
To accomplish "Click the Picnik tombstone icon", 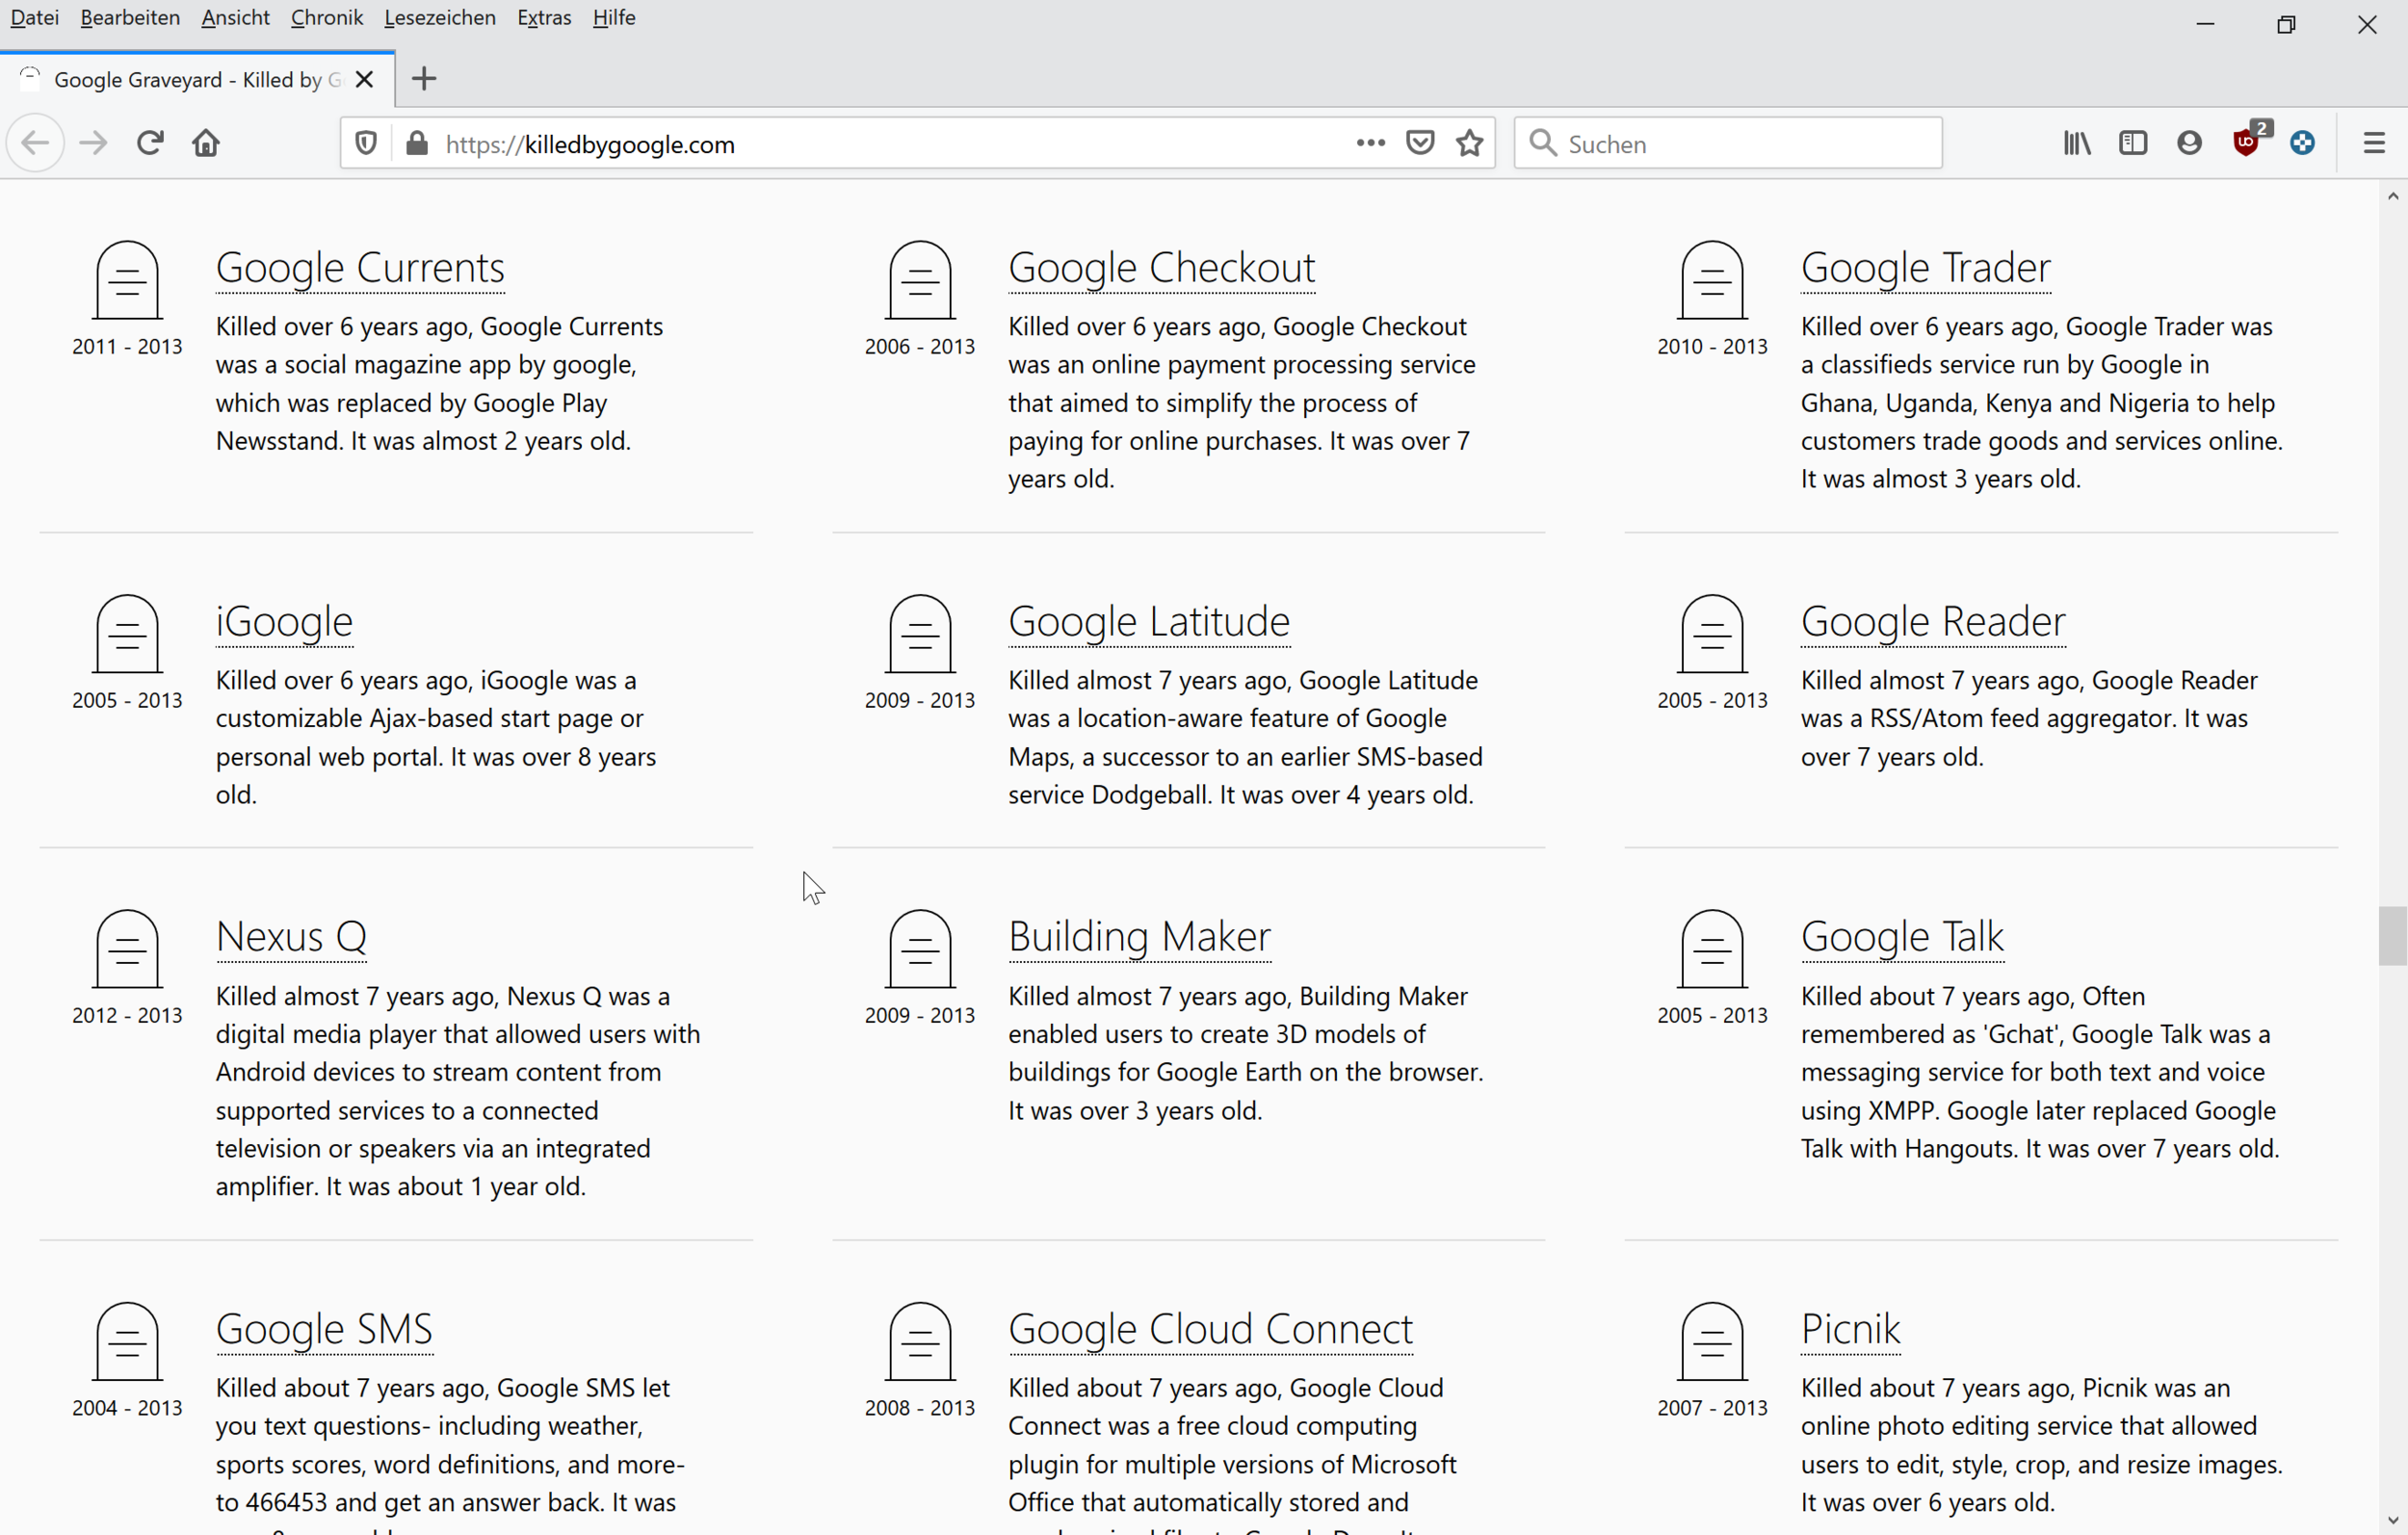I will pos(1712,1341).
